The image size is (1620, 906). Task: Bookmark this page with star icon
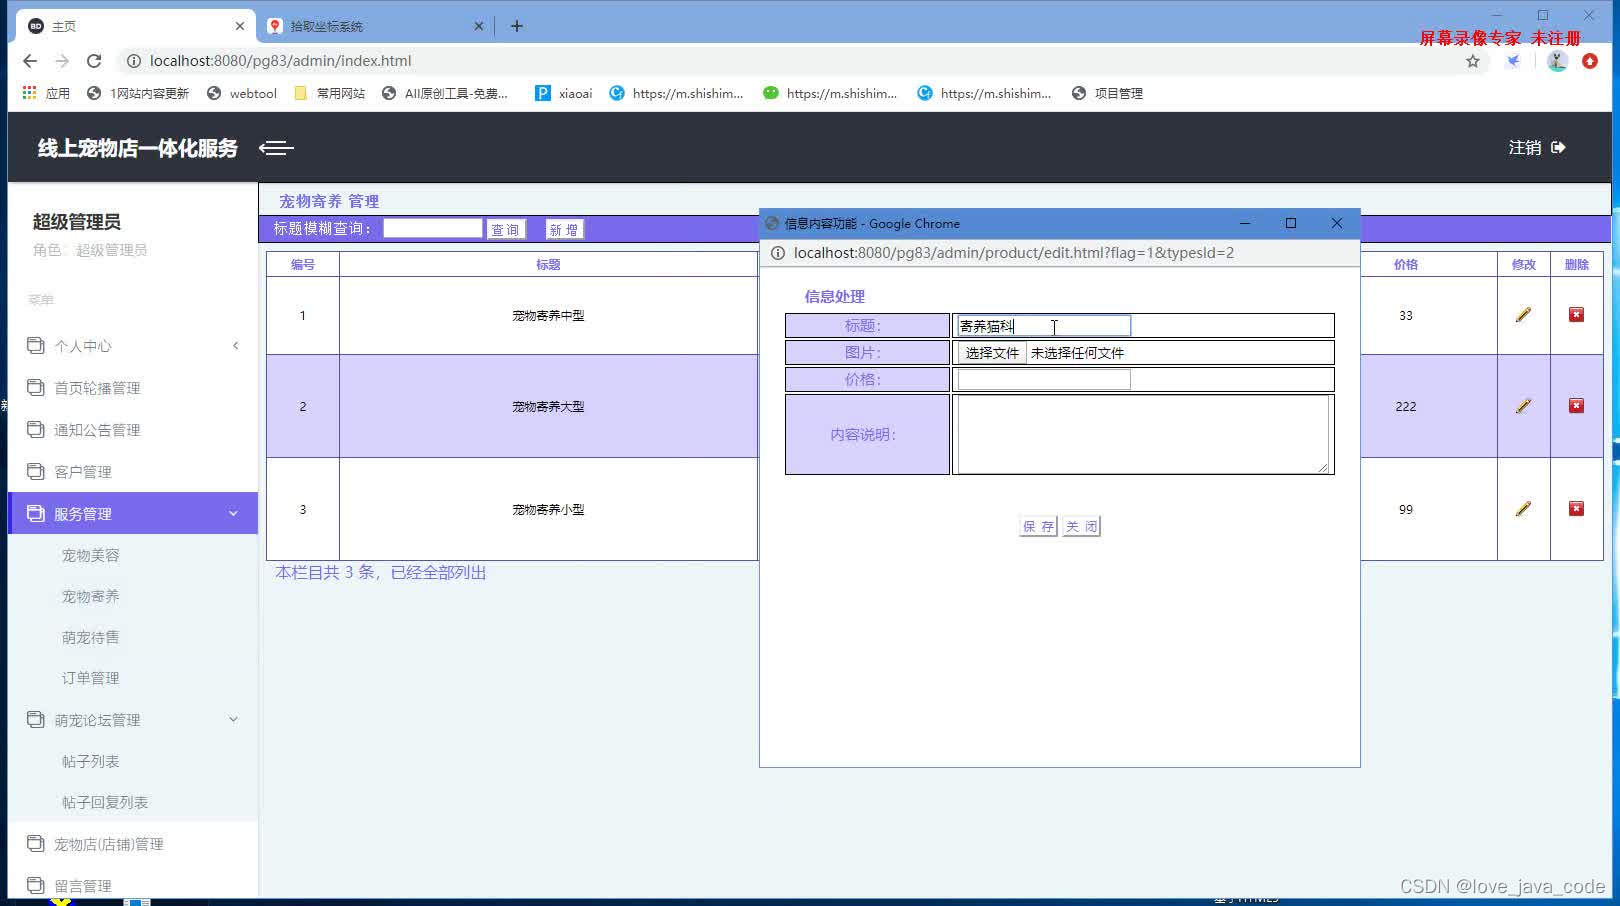click(x=1473, y=61)
